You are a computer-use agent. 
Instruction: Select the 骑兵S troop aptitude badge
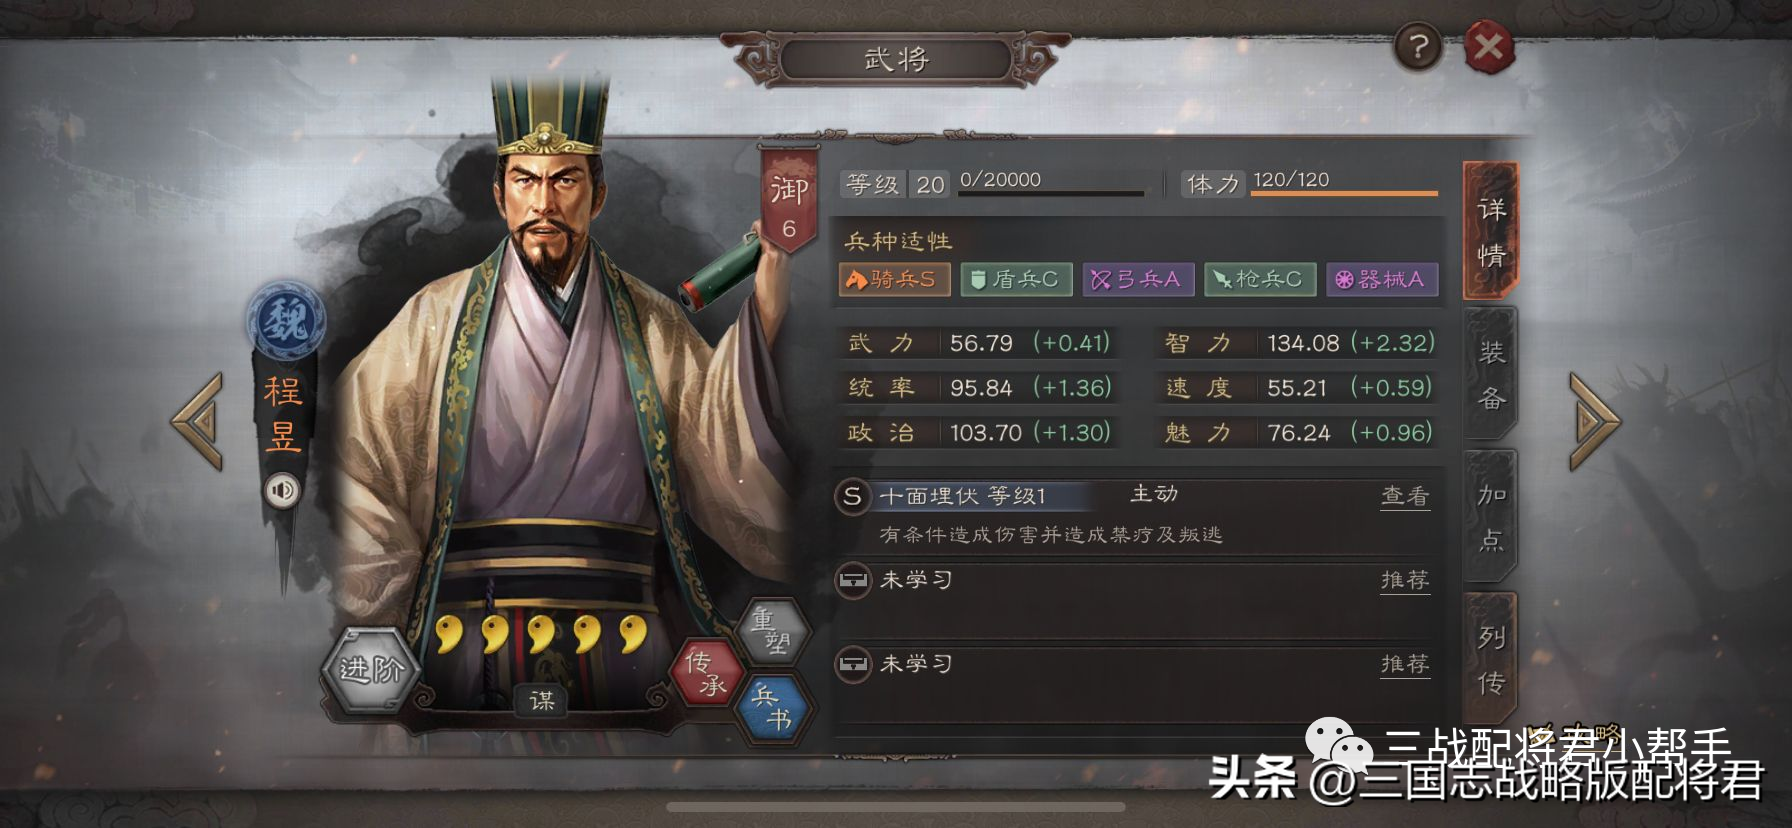click(894, 279)
